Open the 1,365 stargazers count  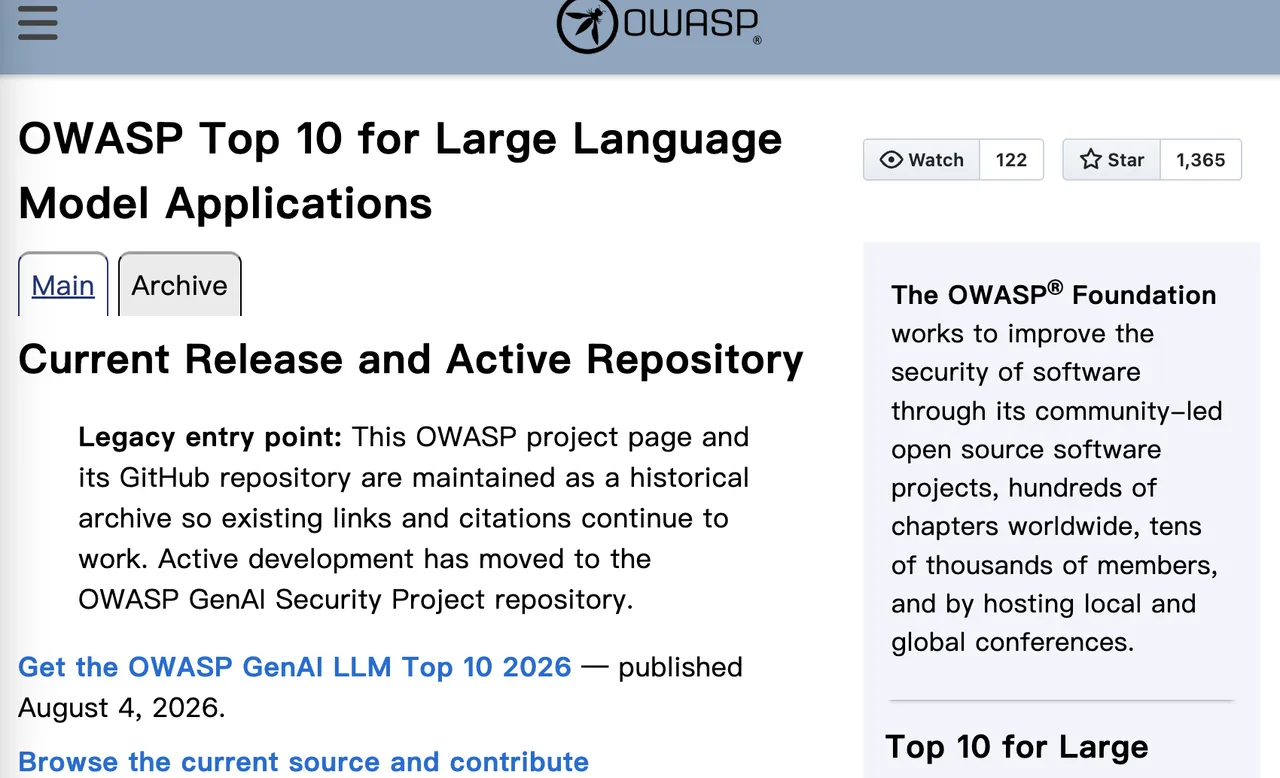(1200, 160)
